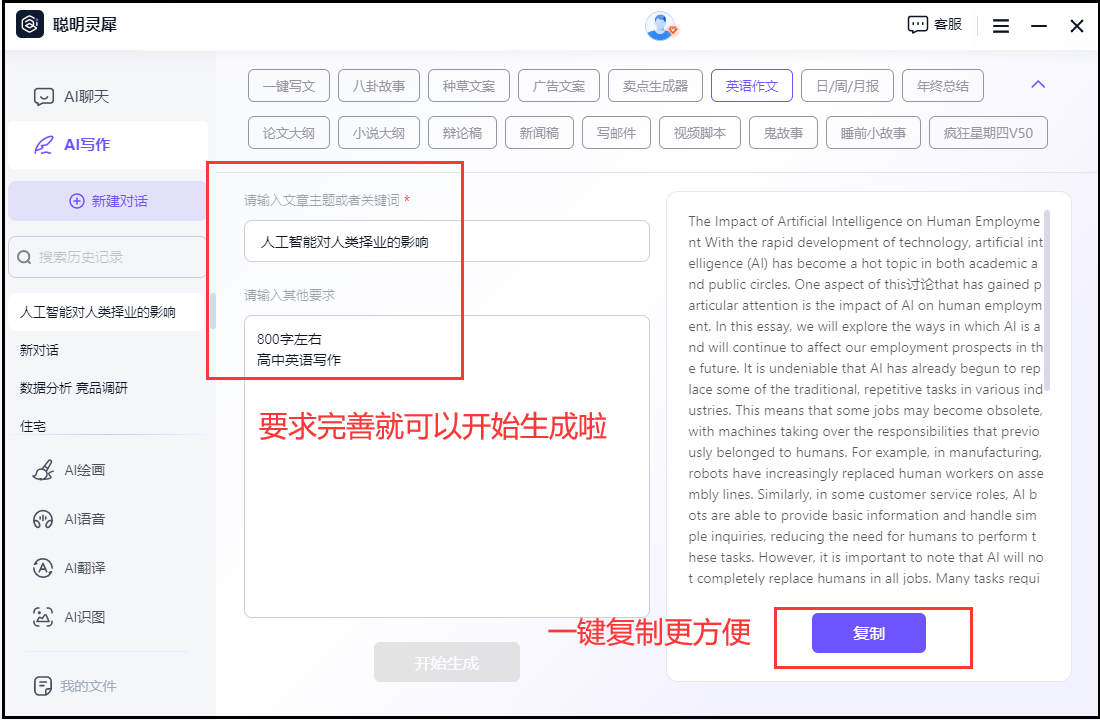The image size is (1100, 720).
Task: Collapse the writing template list chevron
Action: click(x=1038, y=84)
